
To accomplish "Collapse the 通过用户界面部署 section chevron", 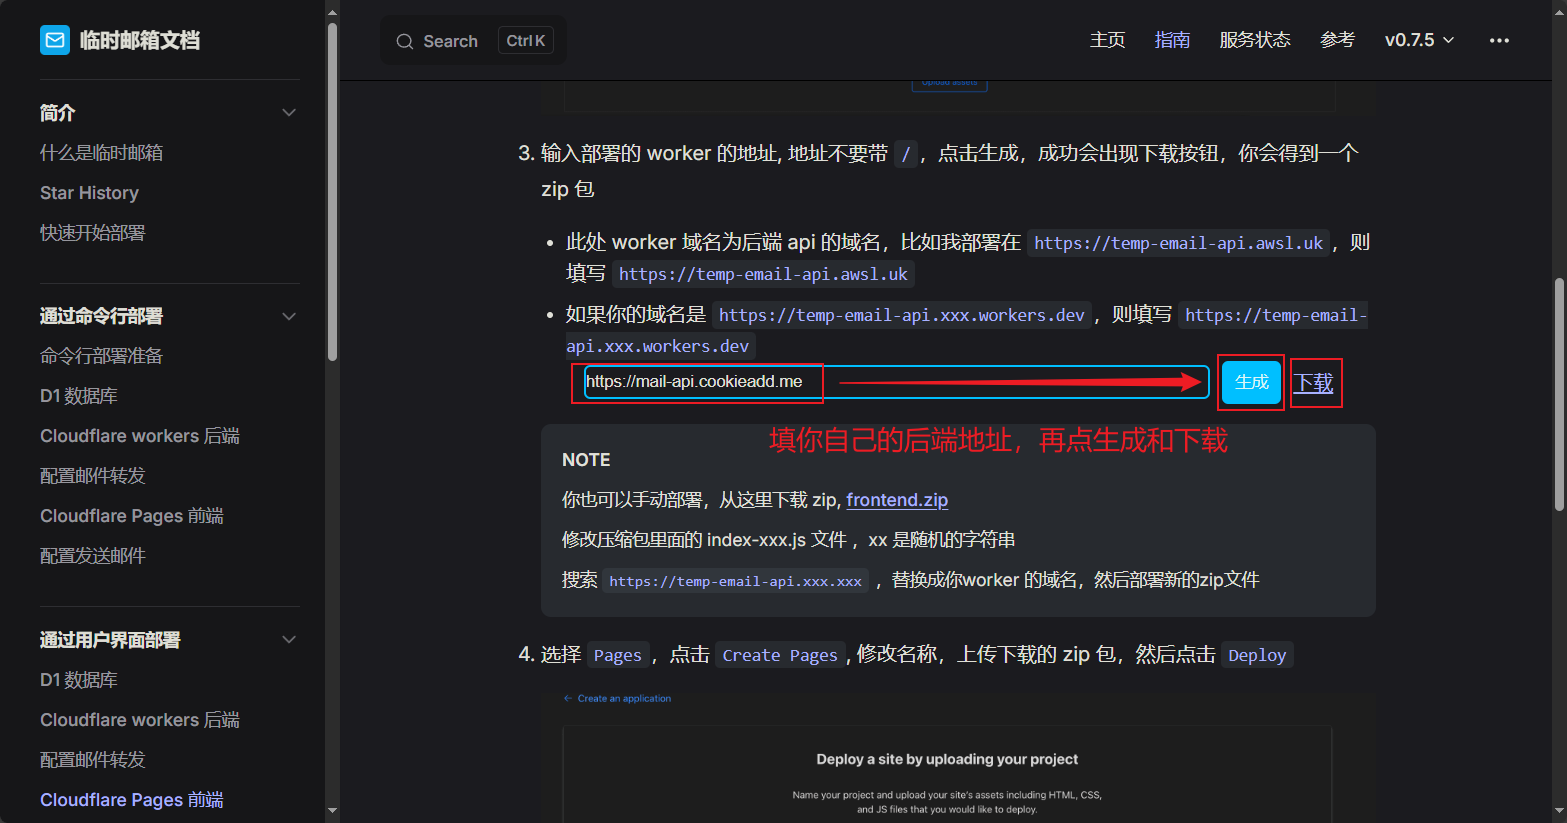I will pos(289,640).
